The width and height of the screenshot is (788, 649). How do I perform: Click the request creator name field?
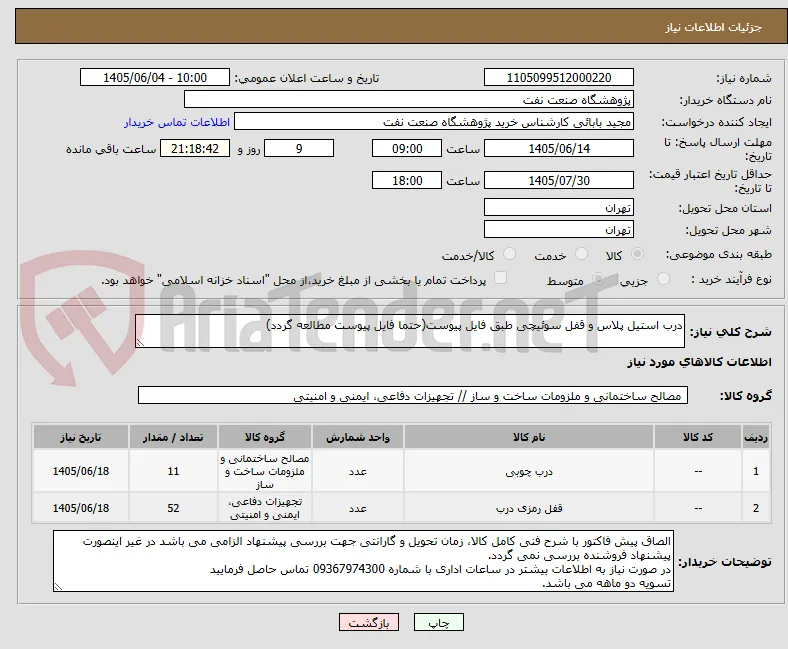434,122
